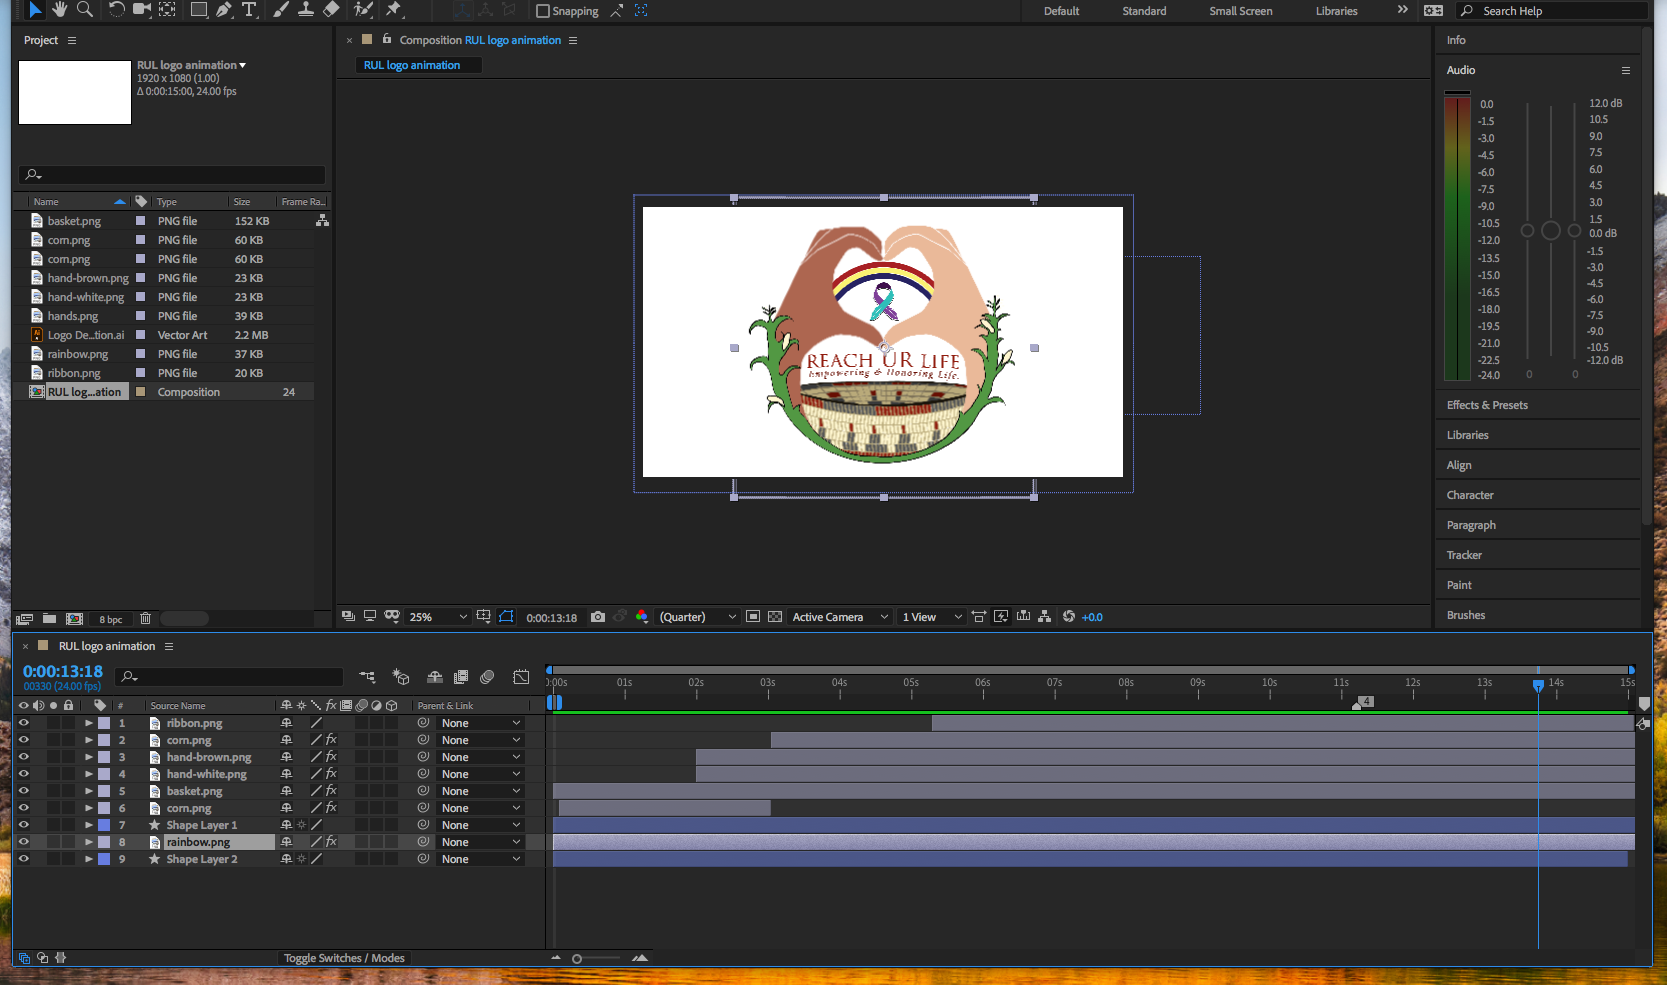Create a new composition from Project panel

[x=74, y=619]
